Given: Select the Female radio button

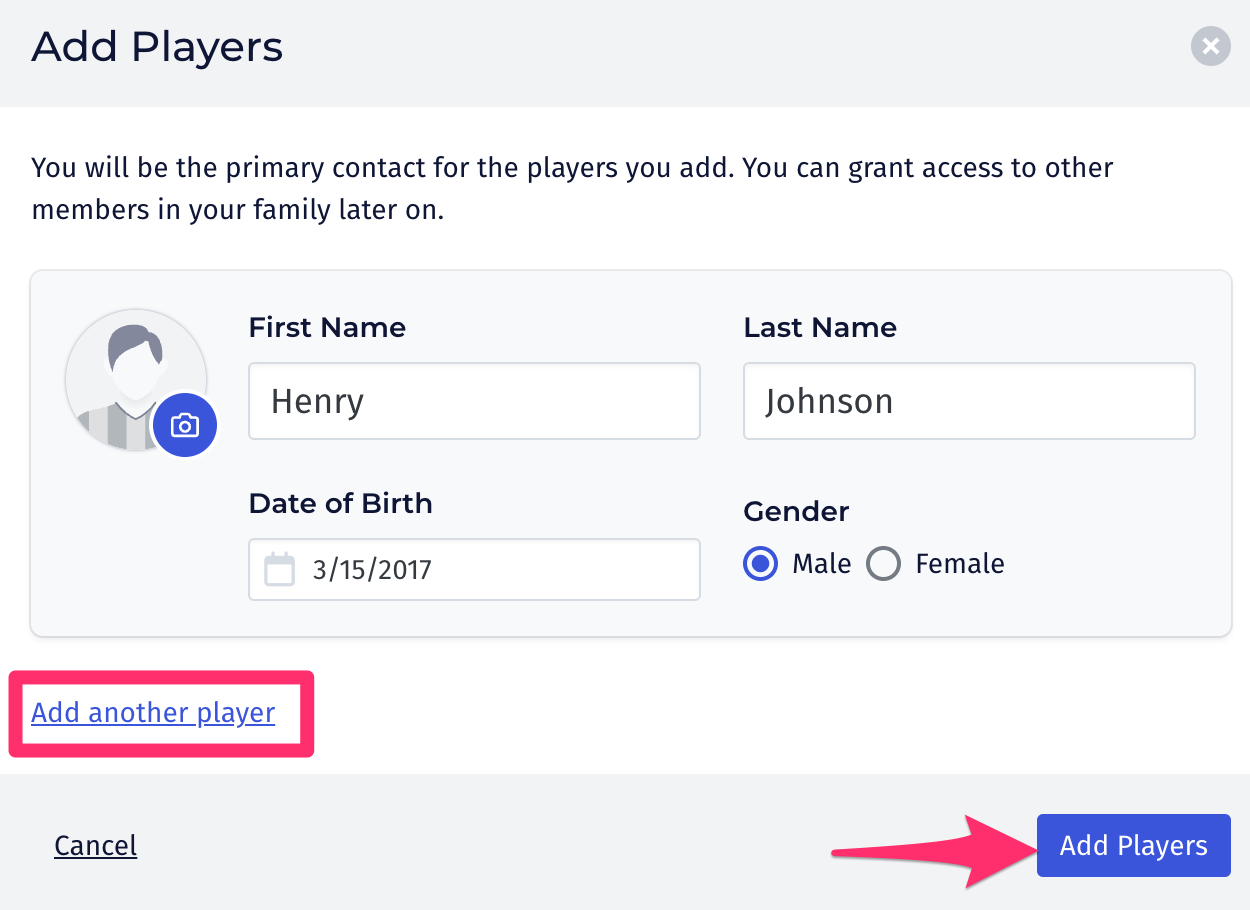Looking at the screenshot, I should (x=883, y=564).
